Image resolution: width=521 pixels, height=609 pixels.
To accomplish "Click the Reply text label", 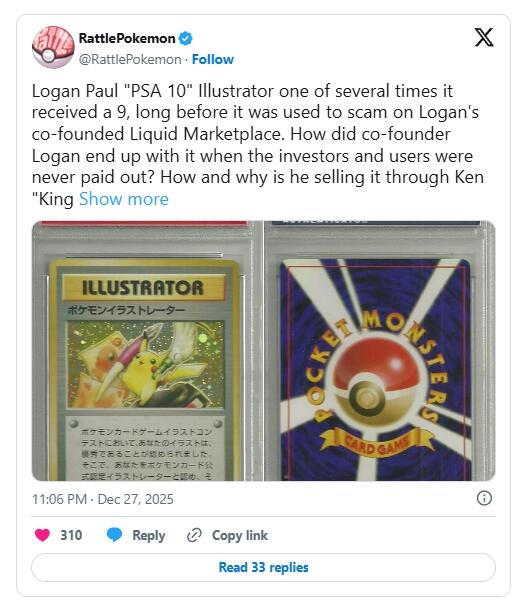I will pos(149,535).
